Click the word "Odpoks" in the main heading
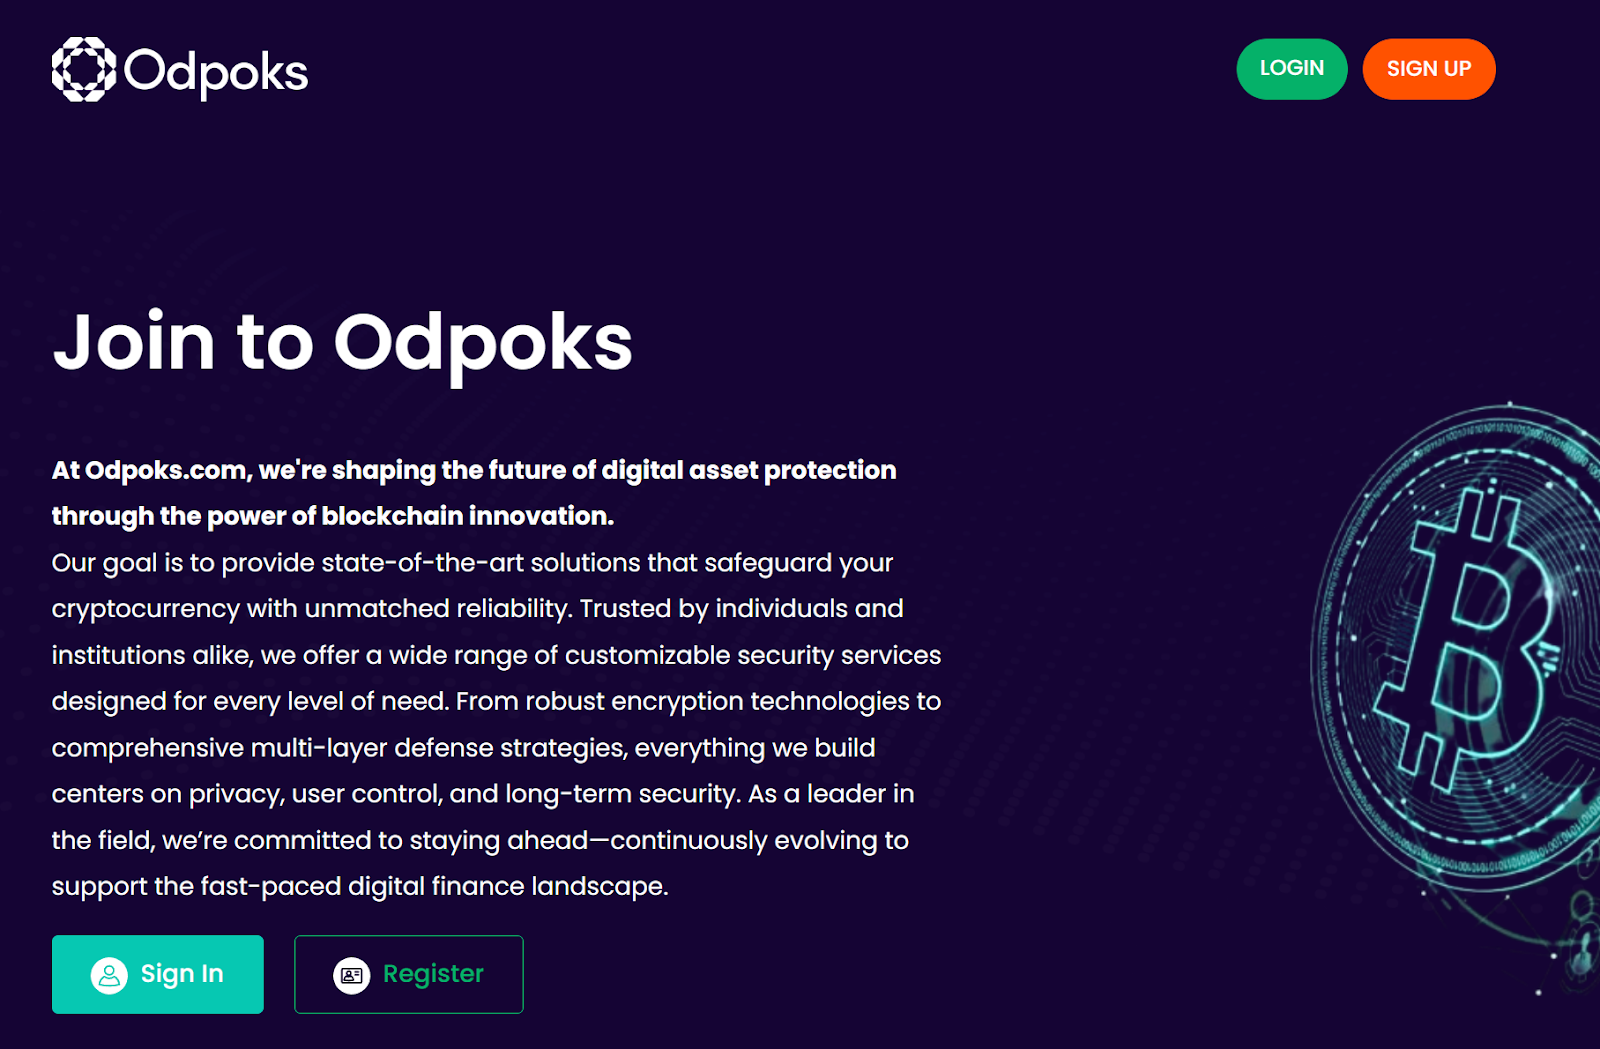Screen dimensions: 1600x1049 point(482,342)
